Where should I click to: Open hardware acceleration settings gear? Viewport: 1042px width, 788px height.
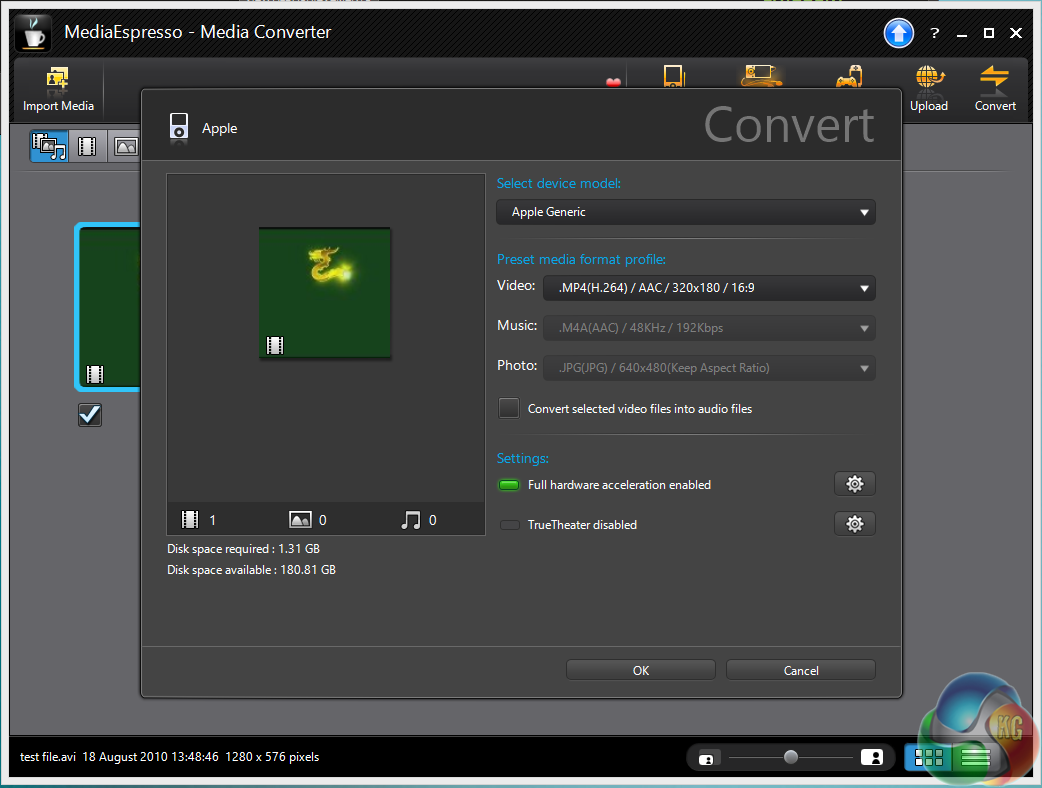point(854,484)
